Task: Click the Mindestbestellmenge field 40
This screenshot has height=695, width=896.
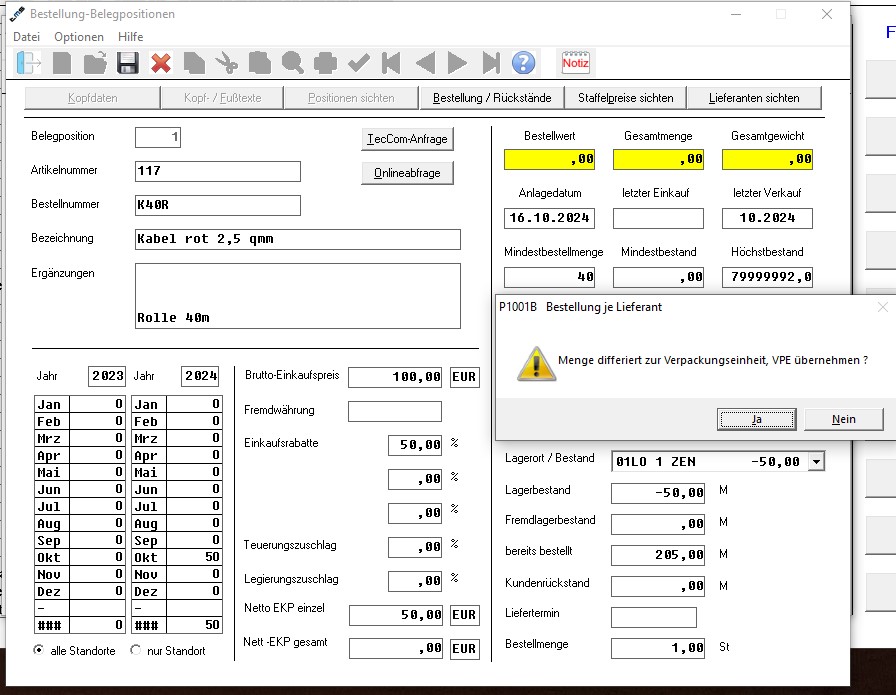Action: point(550,277)
